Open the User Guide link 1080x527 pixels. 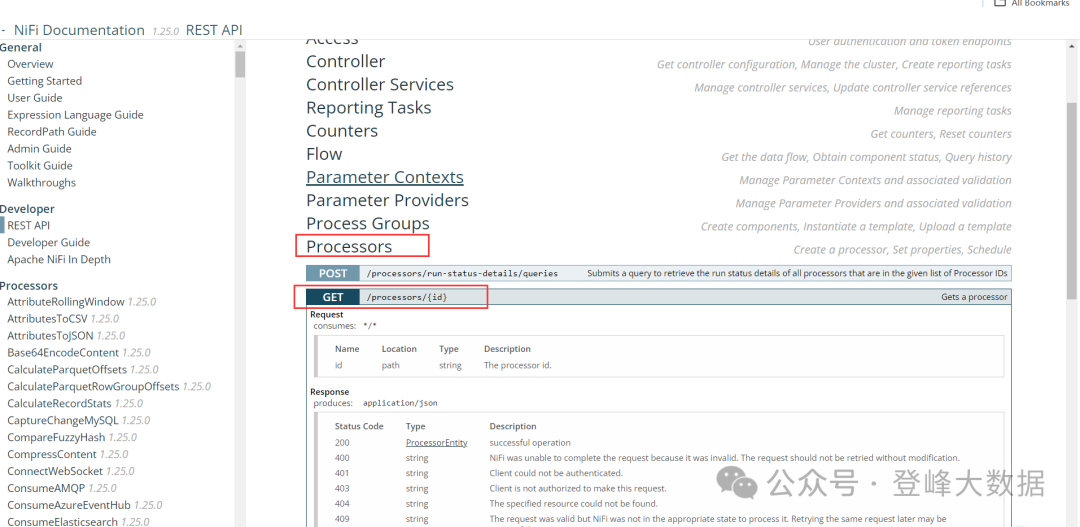(x=34, y=98)
